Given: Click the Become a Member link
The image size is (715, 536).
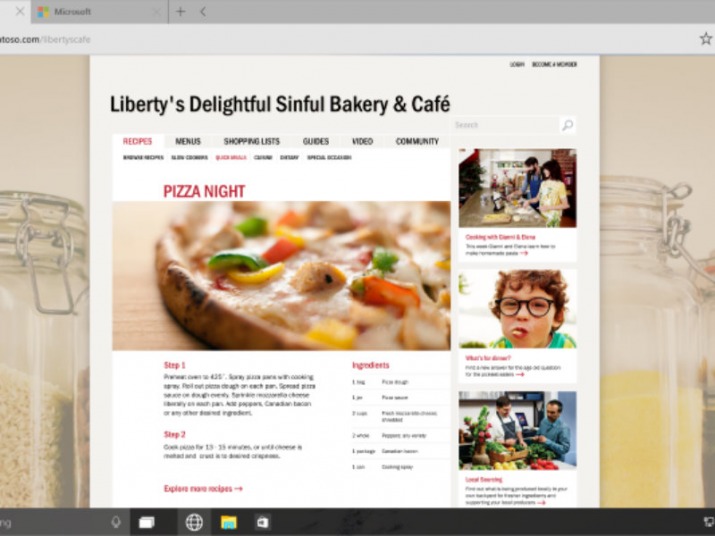Looking at the screenshot, I should 554,64.
